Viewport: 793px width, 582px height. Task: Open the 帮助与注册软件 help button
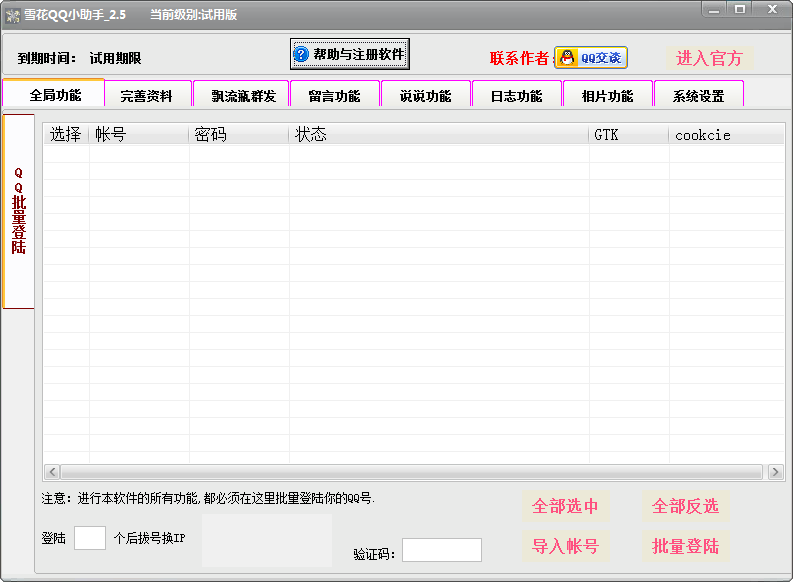(x=349, y=54)
